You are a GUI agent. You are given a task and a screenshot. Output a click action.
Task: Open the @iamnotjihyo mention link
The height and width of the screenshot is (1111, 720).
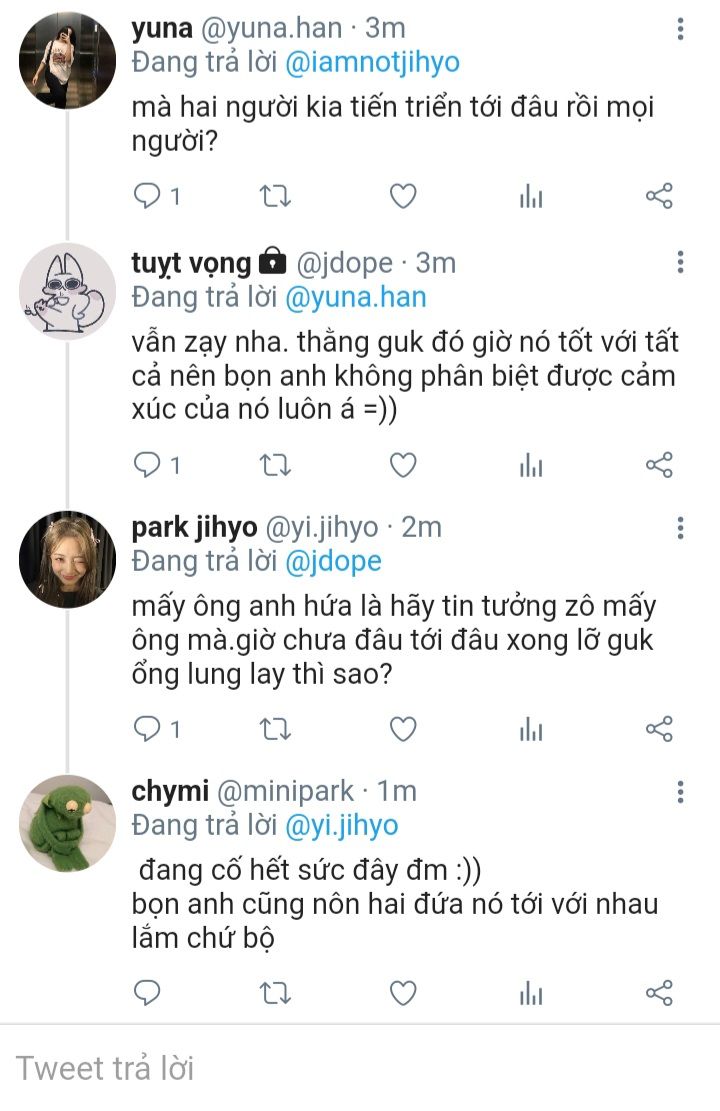tap(372, 62)
